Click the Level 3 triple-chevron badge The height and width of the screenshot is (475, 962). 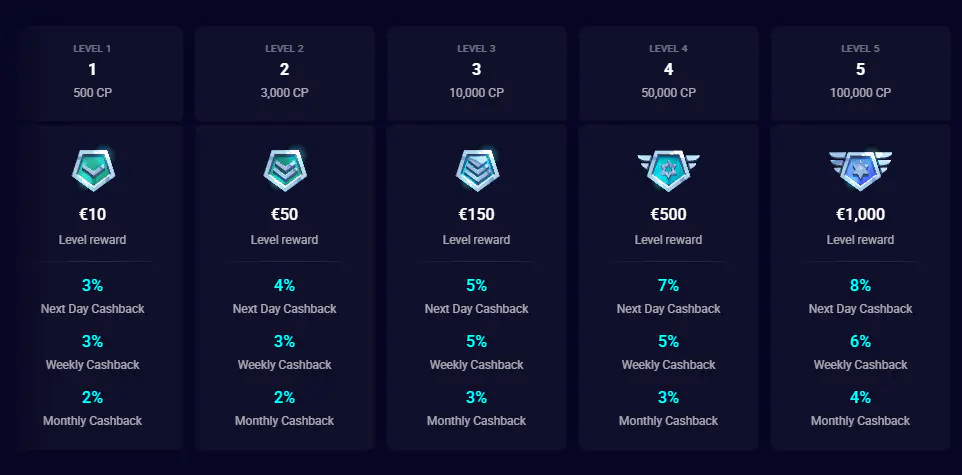click(477, 170)
